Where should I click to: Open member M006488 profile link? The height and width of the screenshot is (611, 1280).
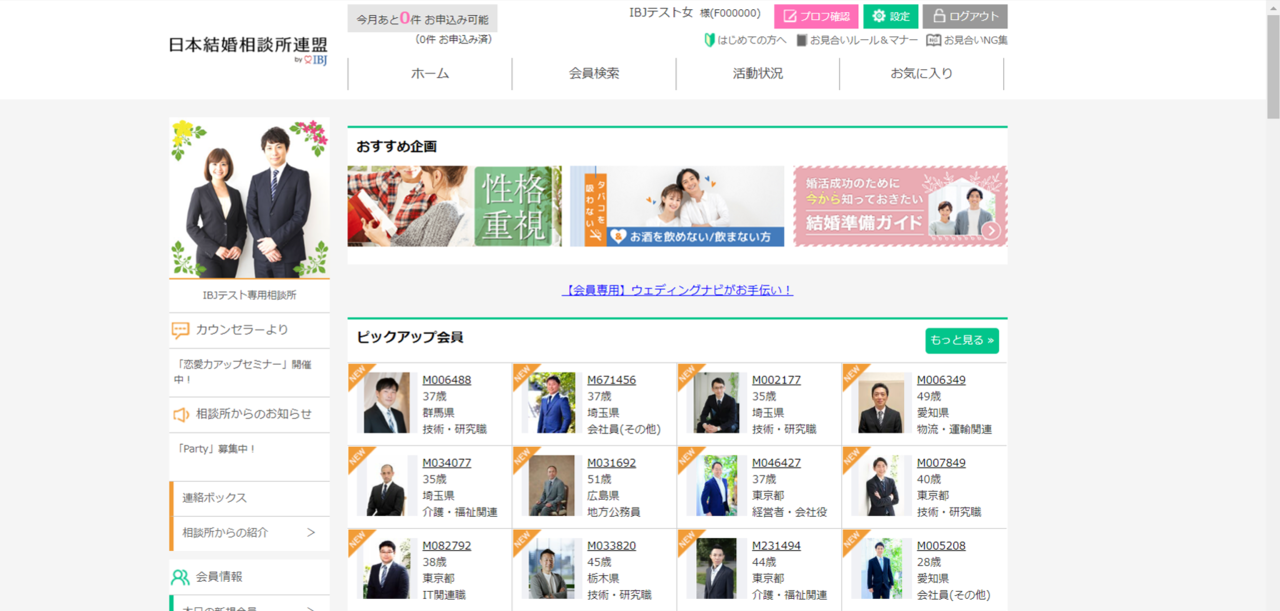click(446, 380)
